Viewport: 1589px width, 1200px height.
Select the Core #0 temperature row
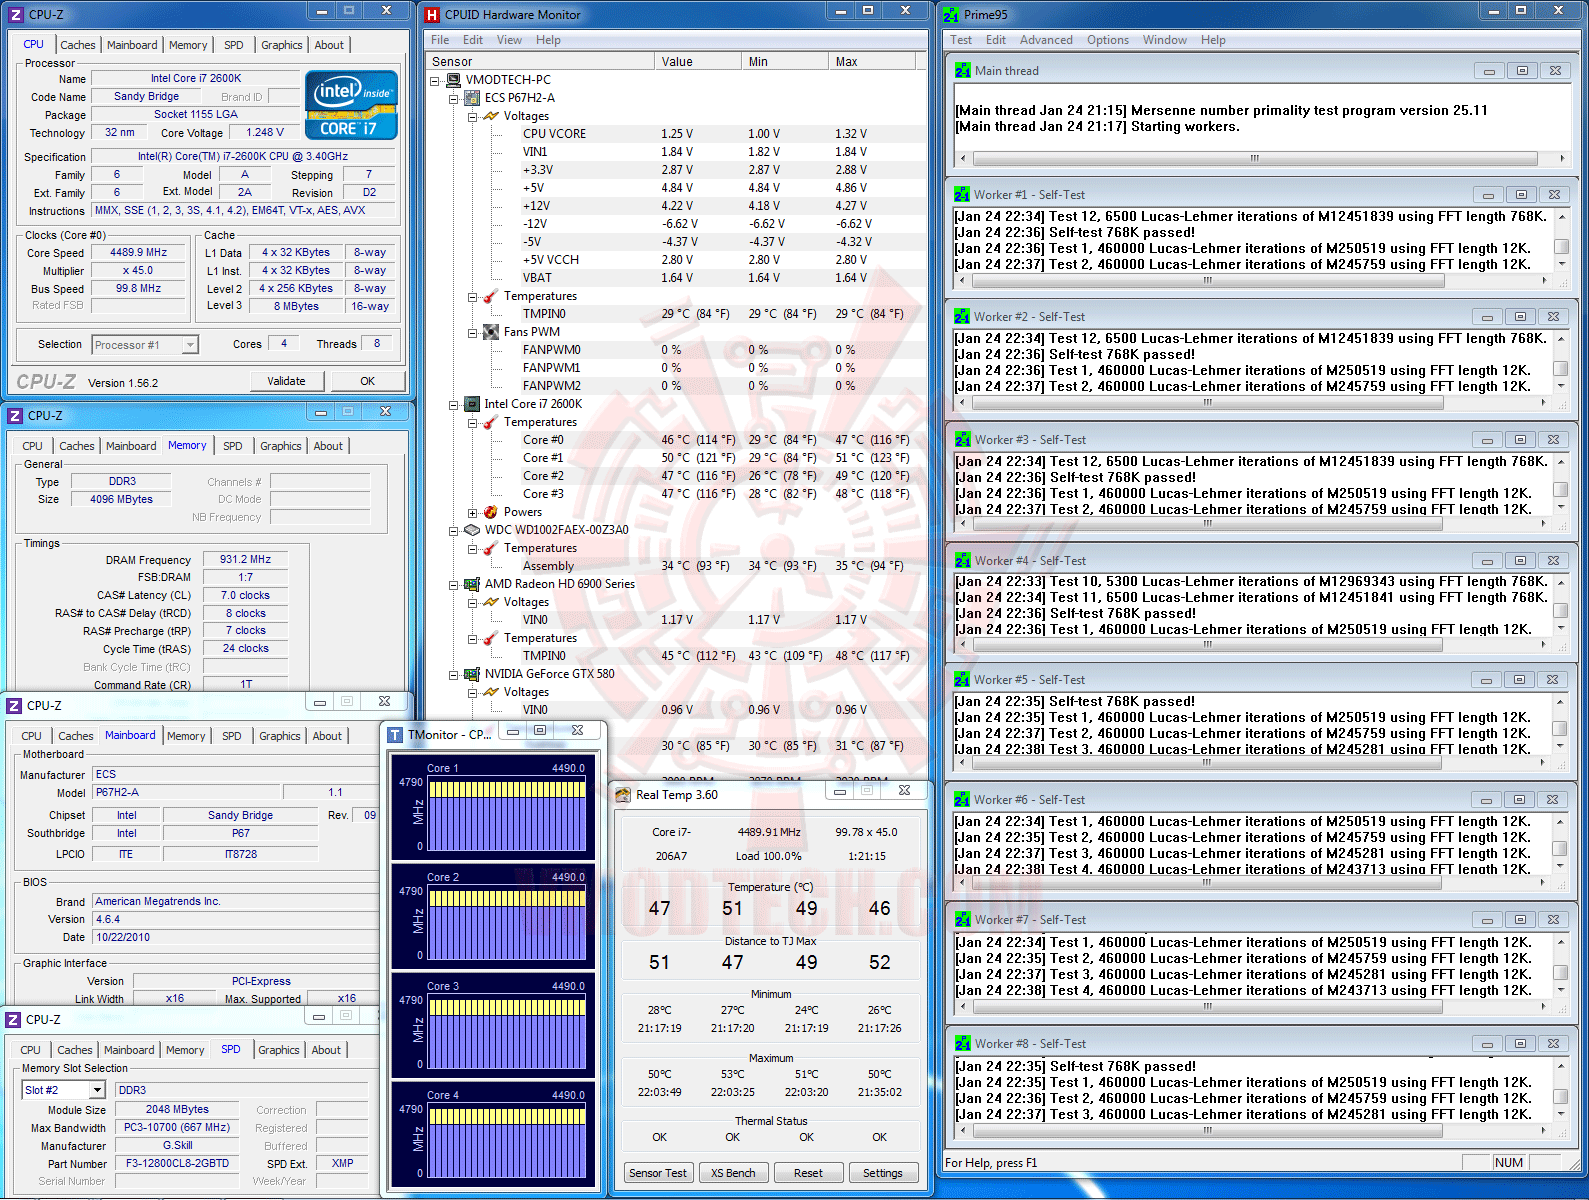coord(675,440)
